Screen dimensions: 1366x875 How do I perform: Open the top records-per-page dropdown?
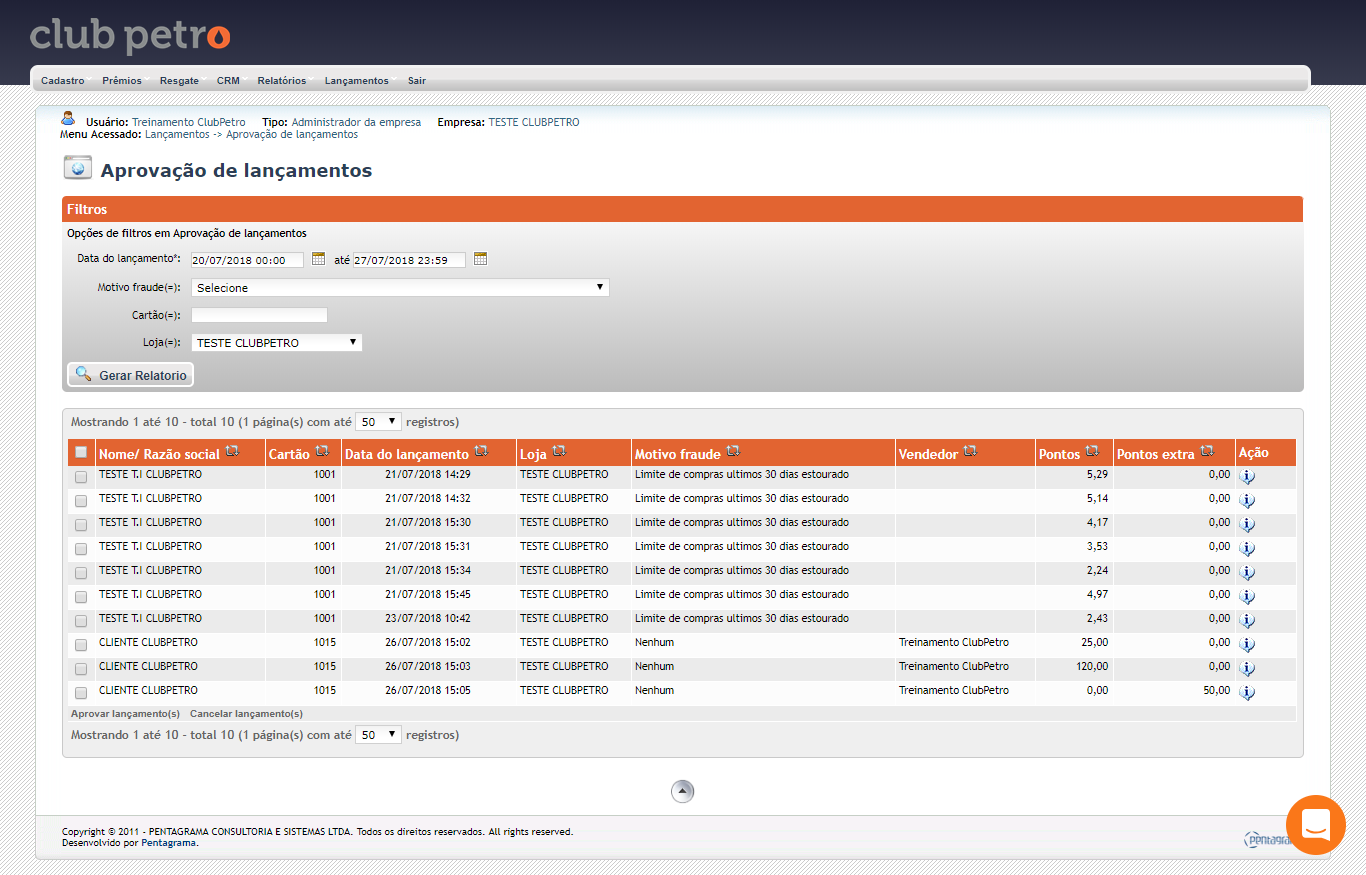click(x=379, y=422)
